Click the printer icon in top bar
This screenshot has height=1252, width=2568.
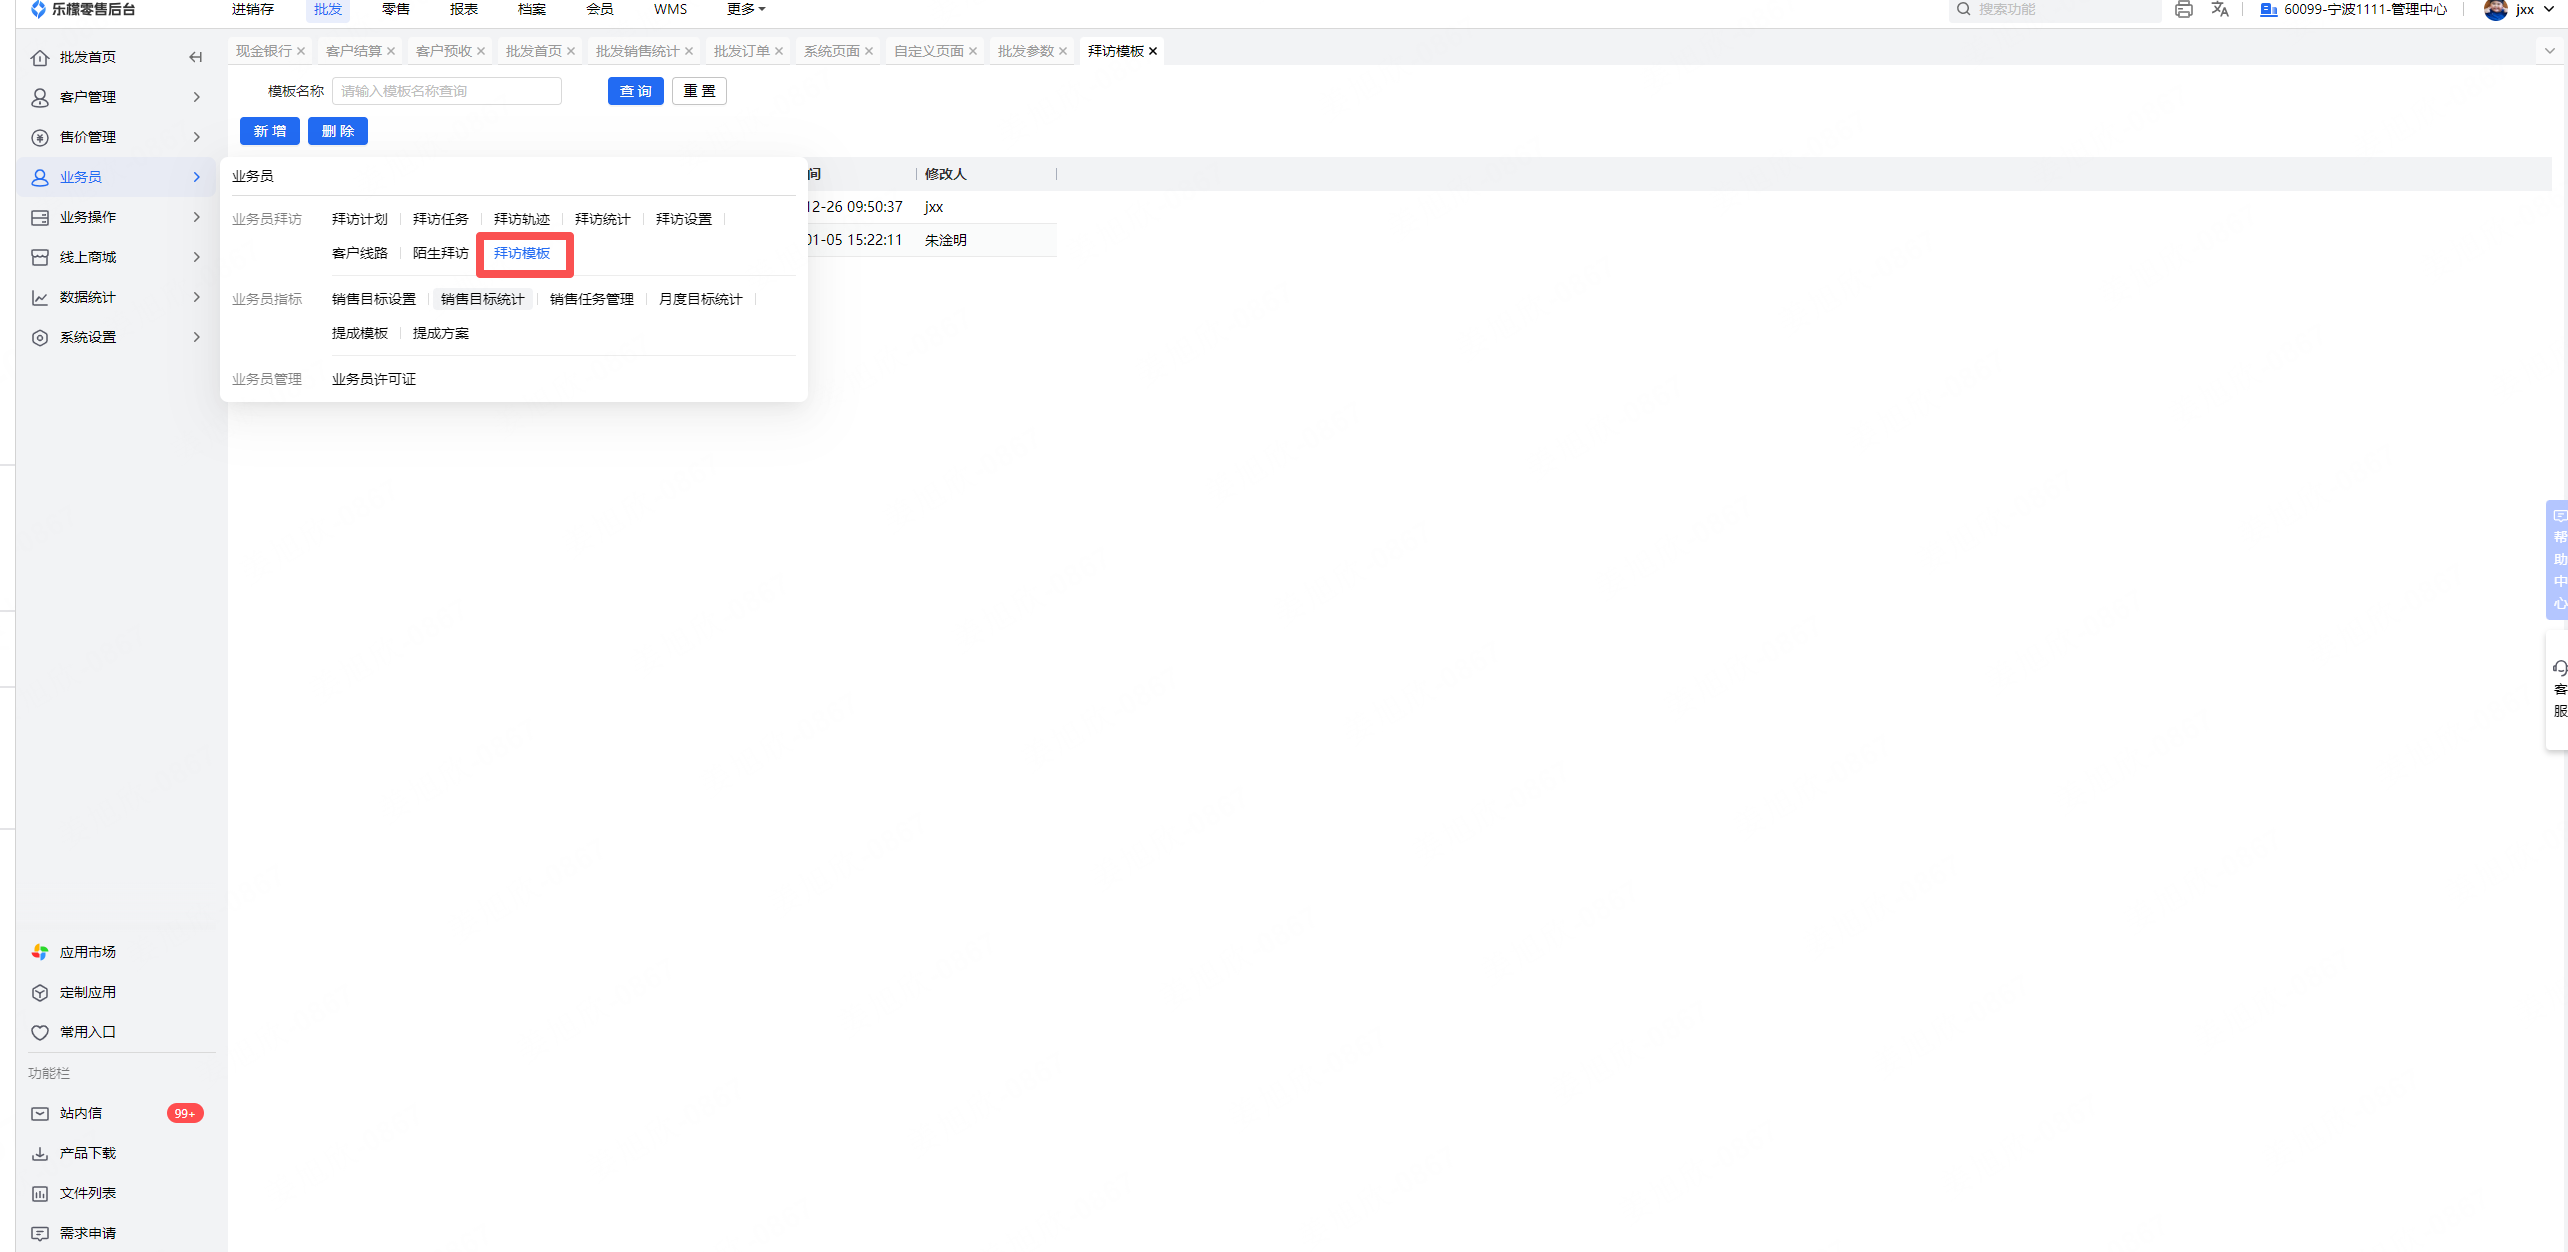click(2183, 10)
